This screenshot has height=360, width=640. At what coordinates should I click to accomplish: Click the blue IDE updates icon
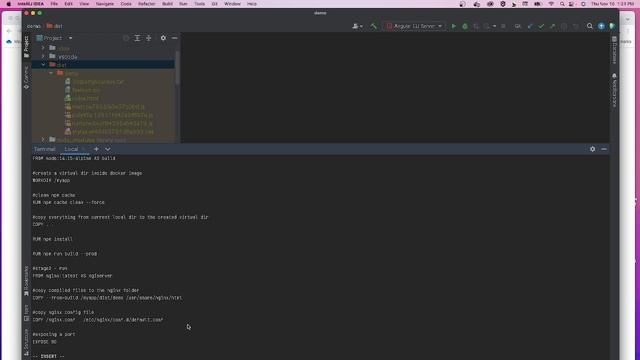click(x=601, y=26)
